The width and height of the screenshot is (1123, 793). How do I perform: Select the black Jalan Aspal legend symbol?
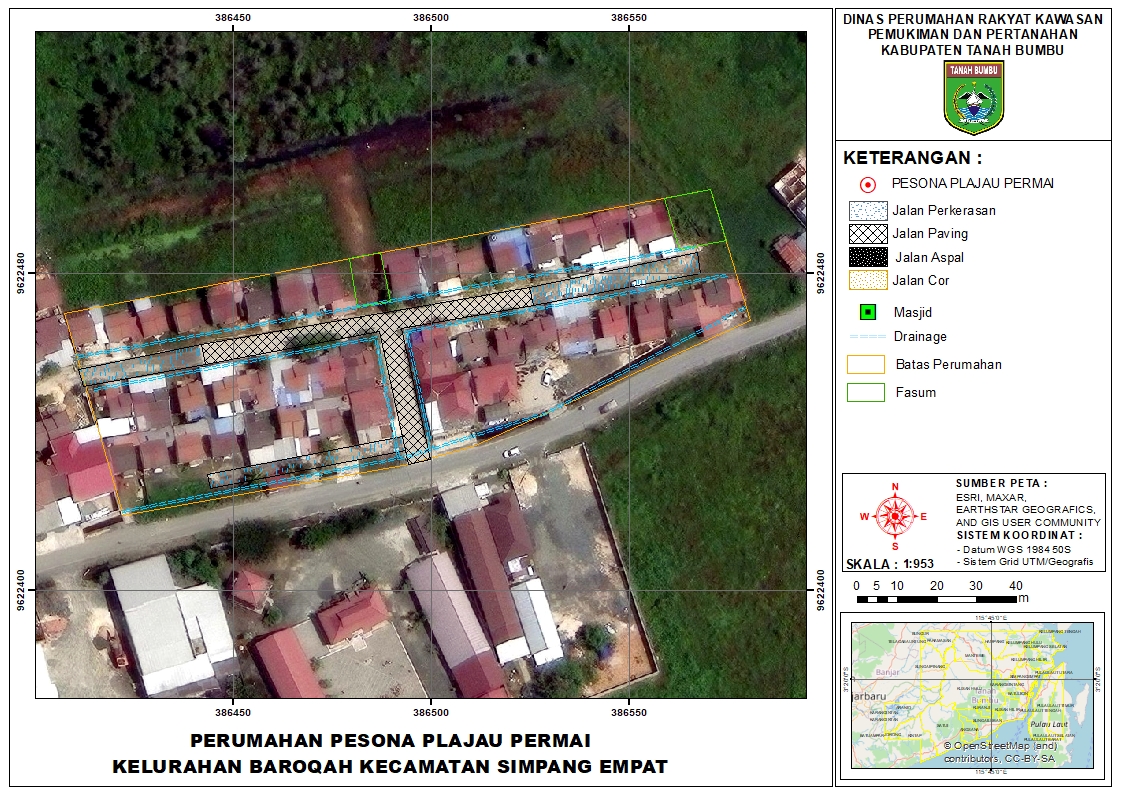pyautogui.click(x=867, y=257)
